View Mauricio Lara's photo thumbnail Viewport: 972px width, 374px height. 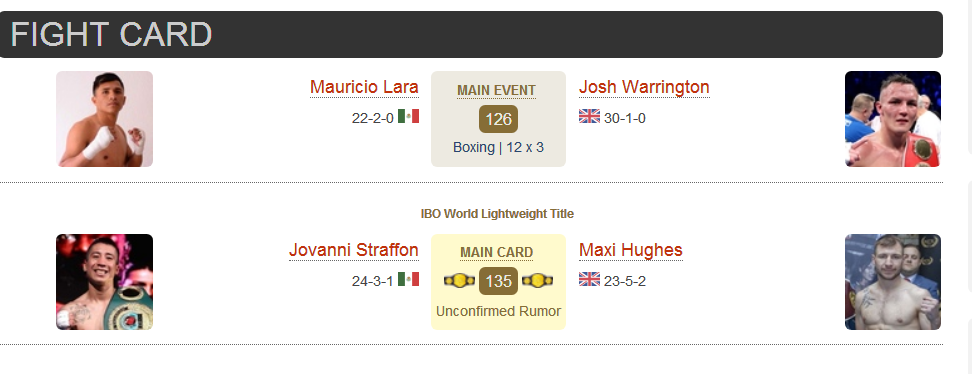pyautogui.click(x=105, y=119)
